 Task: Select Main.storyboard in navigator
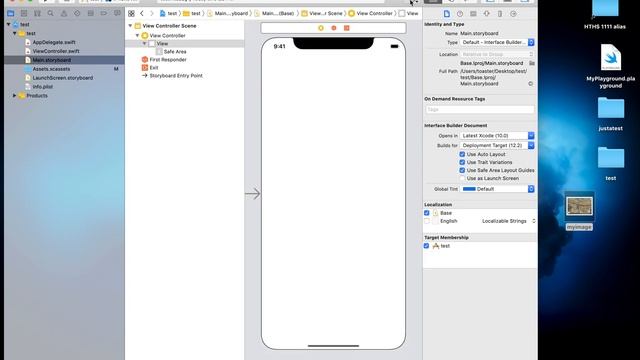tap(52, 60)
